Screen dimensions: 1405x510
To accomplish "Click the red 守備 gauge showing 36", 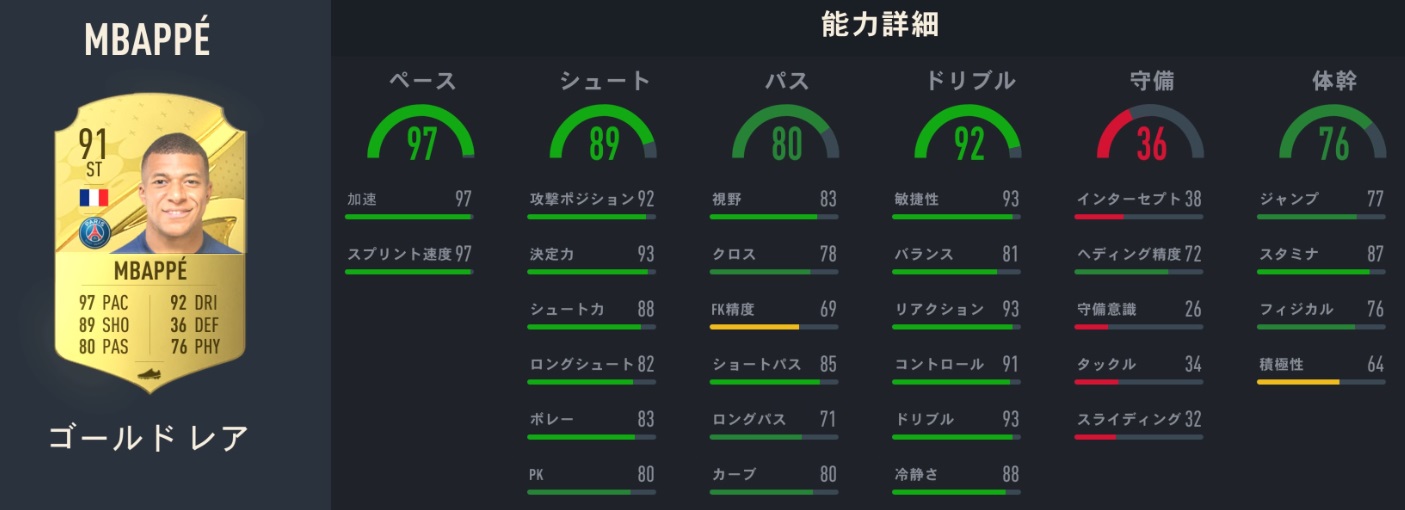I will click(1150, 137).
